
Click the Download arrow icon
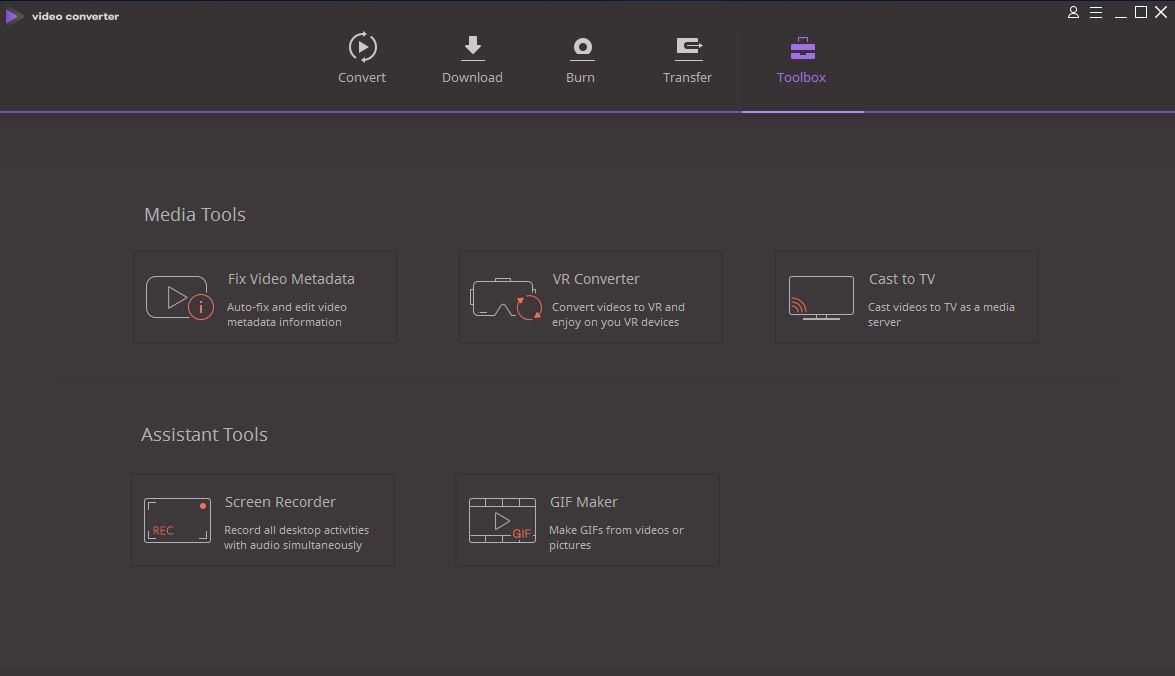pyautogui.click(x=473, y=47)
